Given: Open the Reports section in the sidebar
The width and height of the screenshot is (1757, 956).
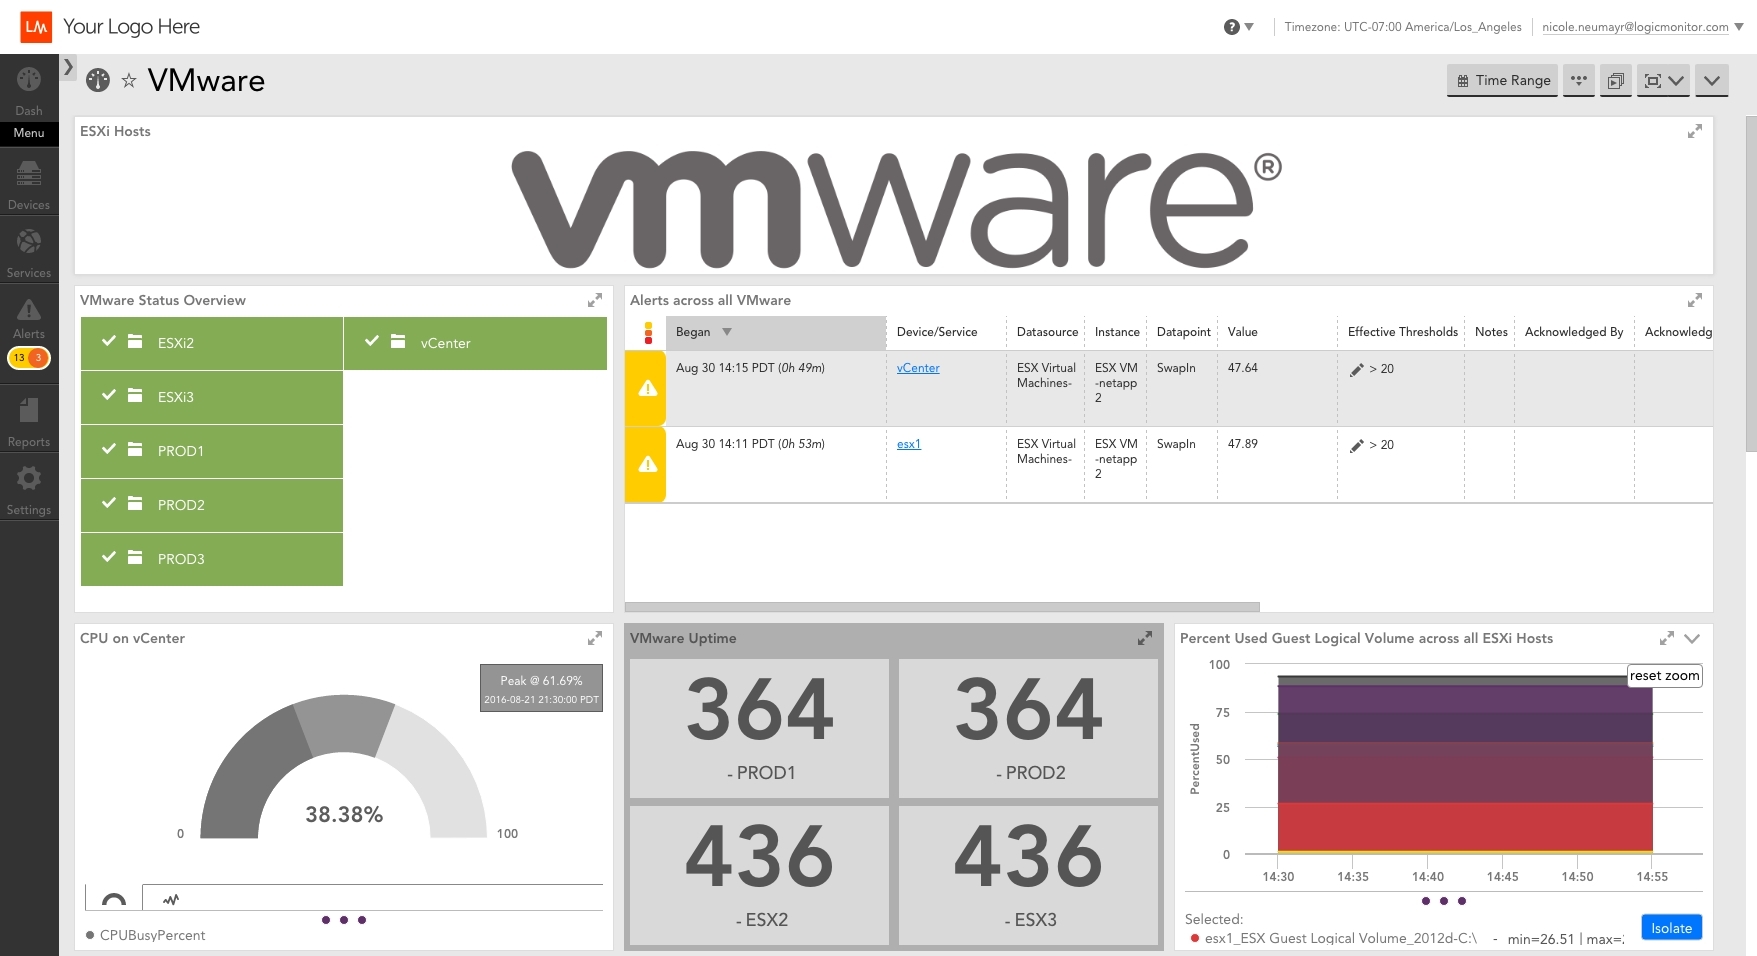Looking at the screenshot, I should pos(29,413).
